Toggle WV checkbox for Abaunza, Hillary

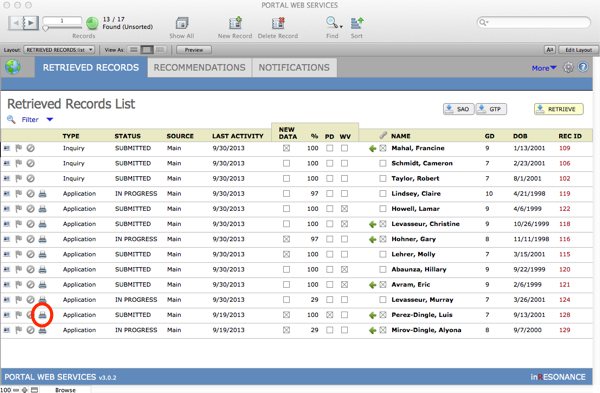click(x=344, y=269)
